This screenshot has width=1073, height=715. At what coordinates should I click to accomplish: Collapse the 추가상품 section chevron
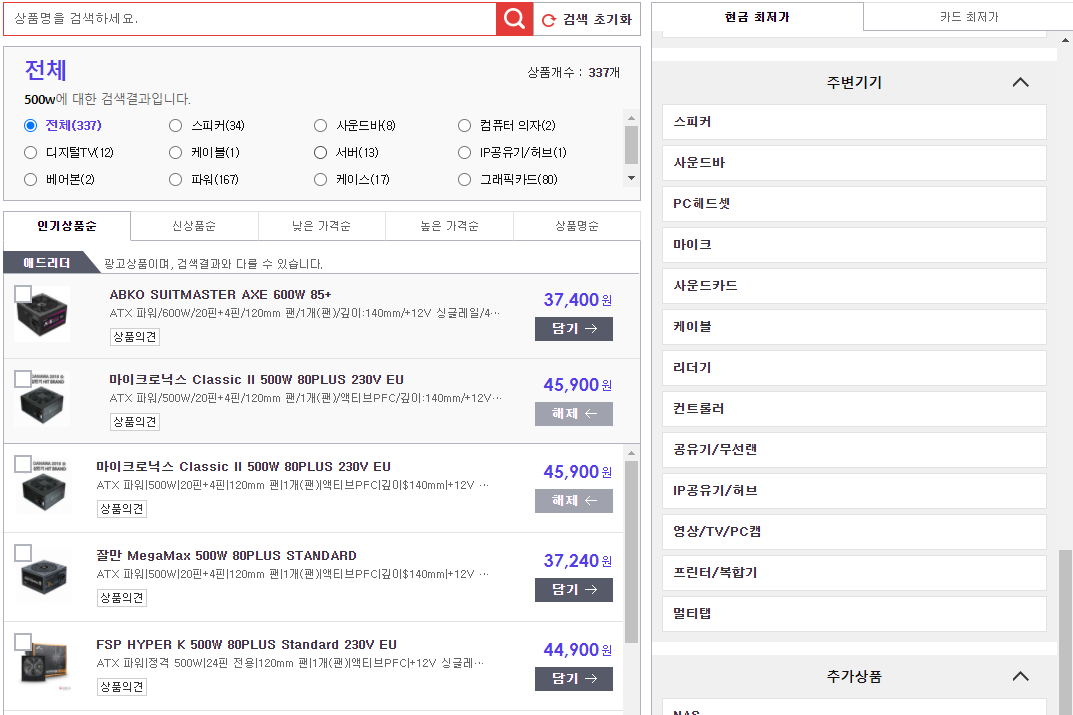pos(1020,676)
